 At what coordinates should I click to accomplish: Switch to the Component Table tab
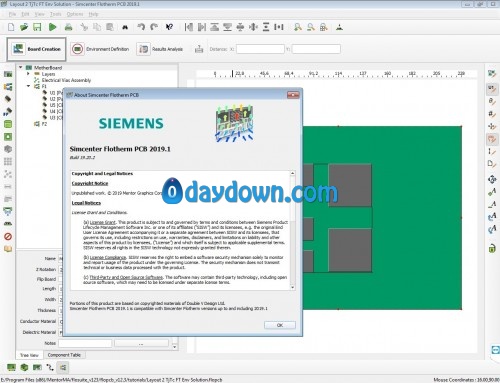click(64, 355)
